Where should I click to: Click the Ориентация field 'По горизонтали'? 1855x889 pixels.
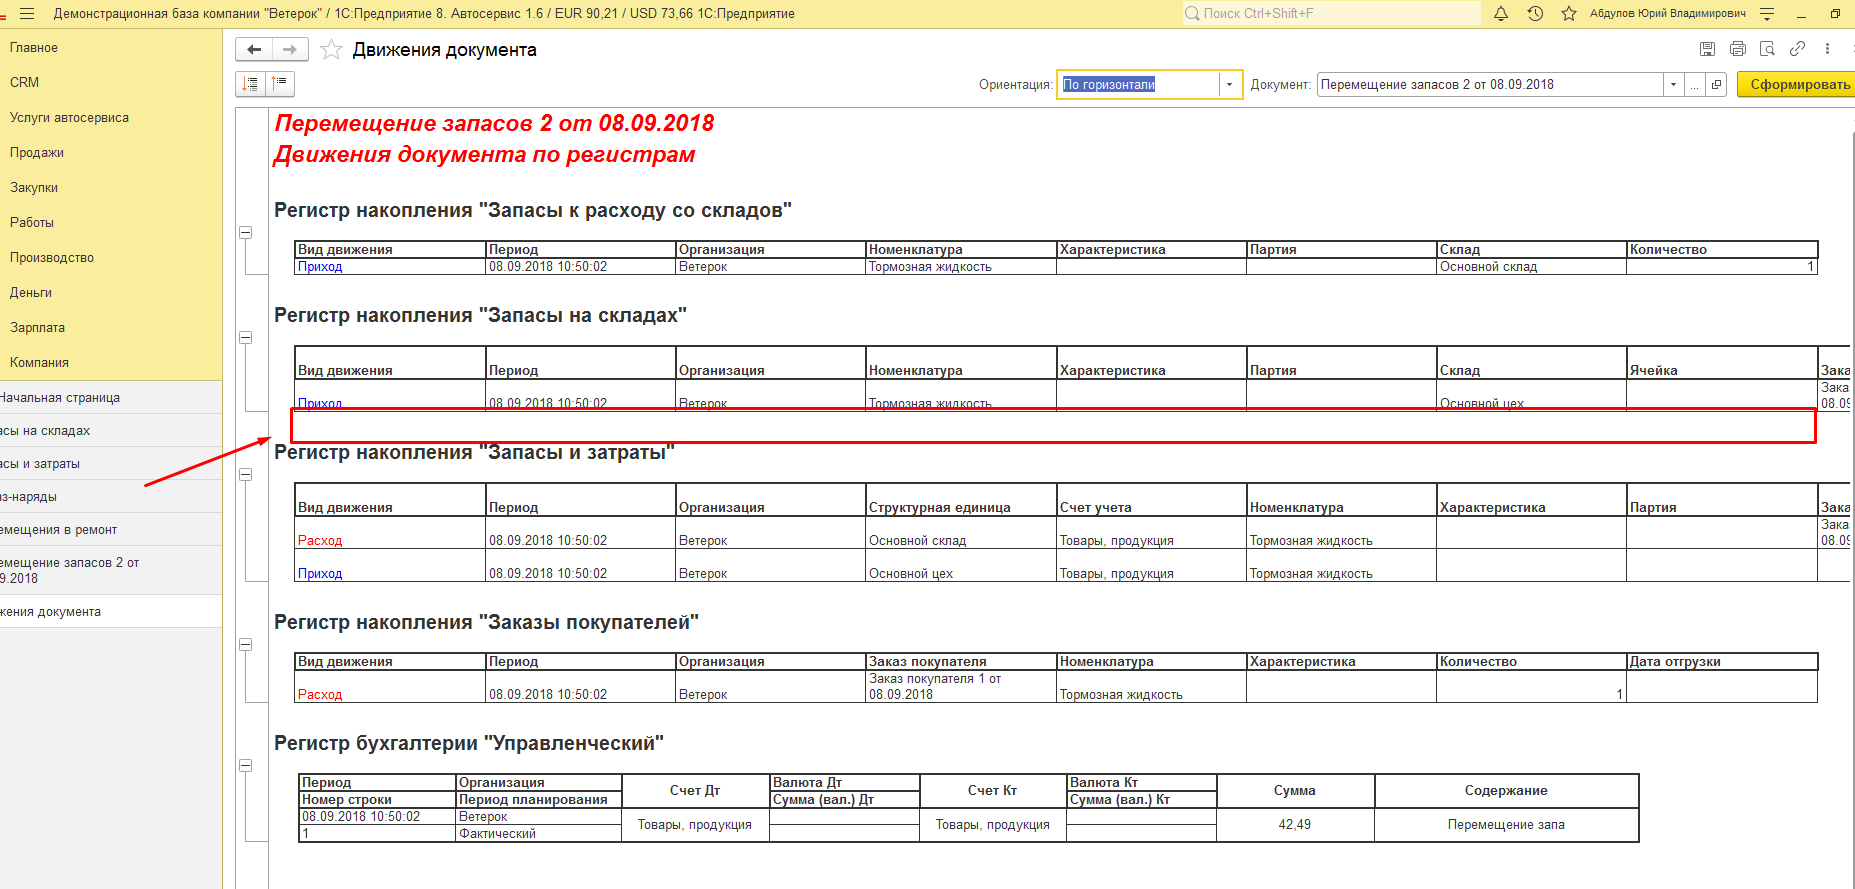coord(1138,85)
